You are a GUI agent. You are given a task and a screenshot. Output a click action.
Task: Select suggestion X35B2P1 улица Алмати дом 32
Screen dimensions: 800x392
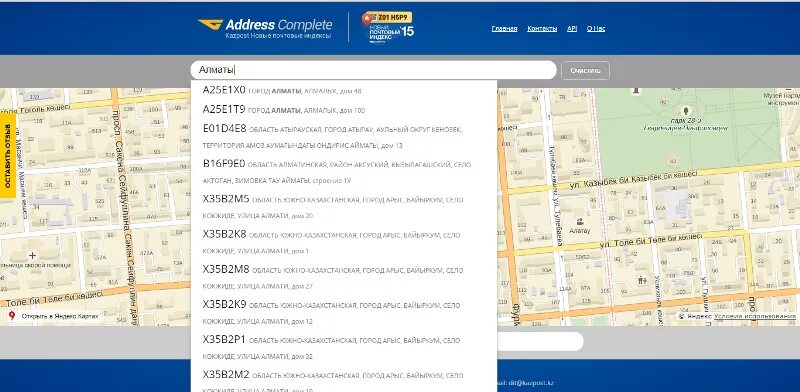(x=344, y=348)
